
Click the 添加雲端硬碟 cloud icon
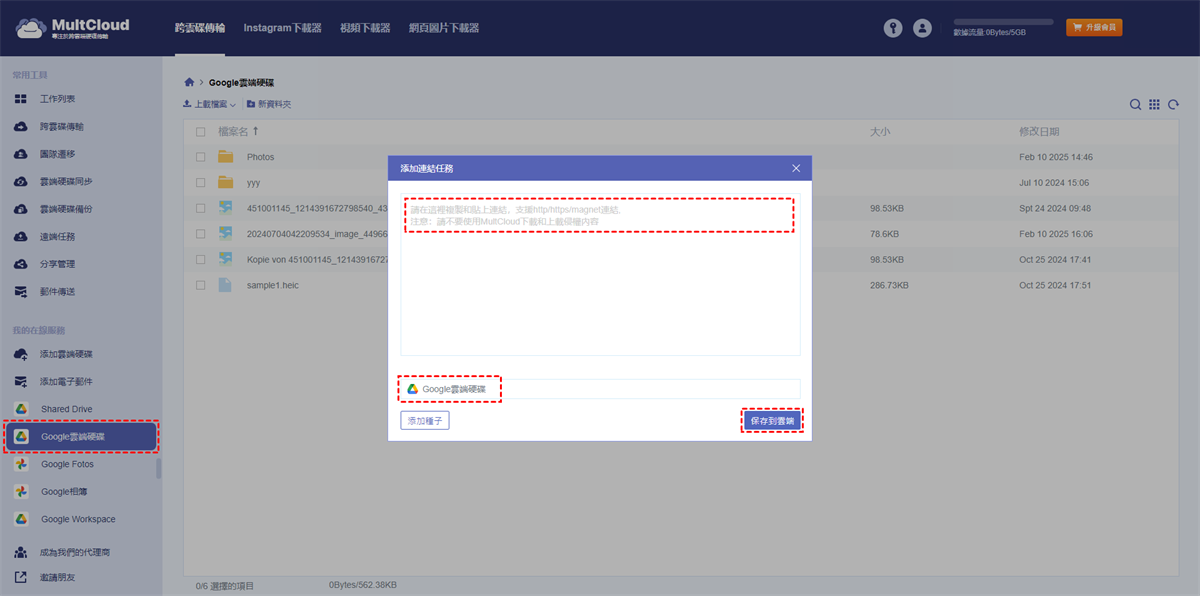20,354
